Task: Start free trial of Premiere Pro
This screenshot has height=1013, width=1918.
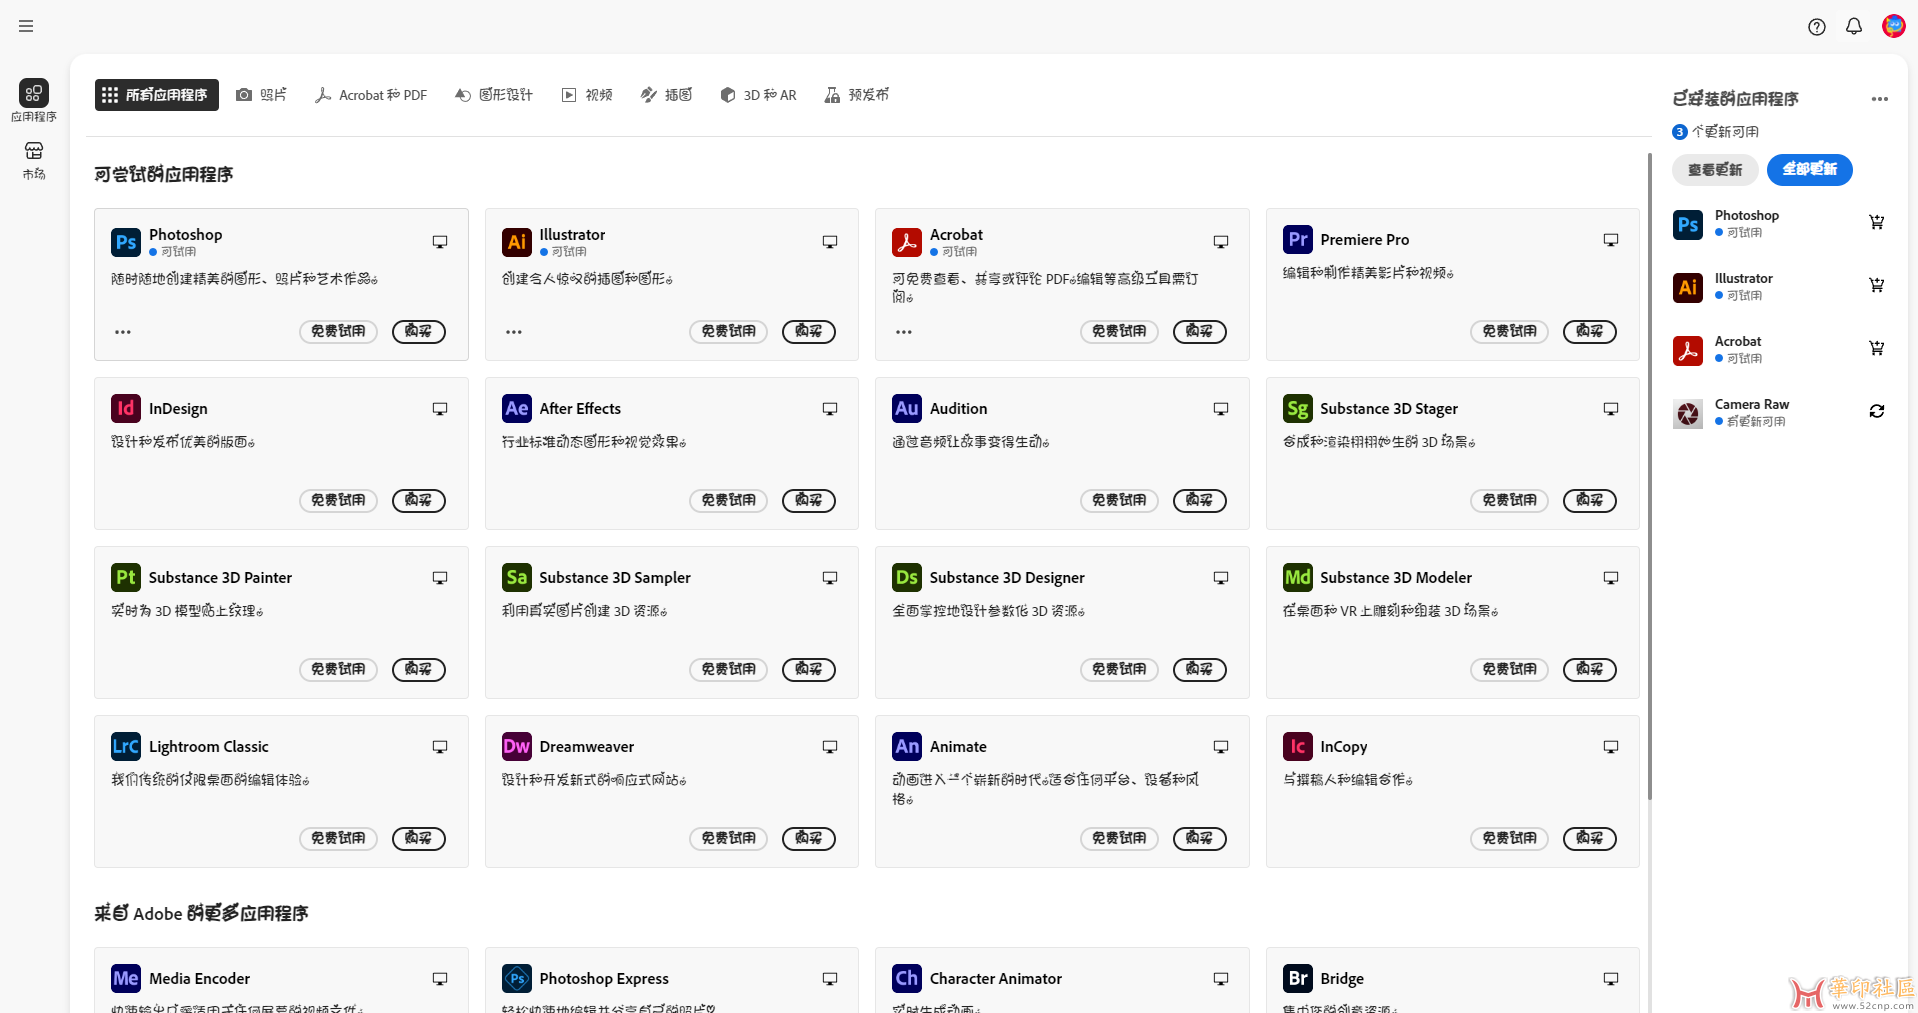Action: [x=1509, y=331]
